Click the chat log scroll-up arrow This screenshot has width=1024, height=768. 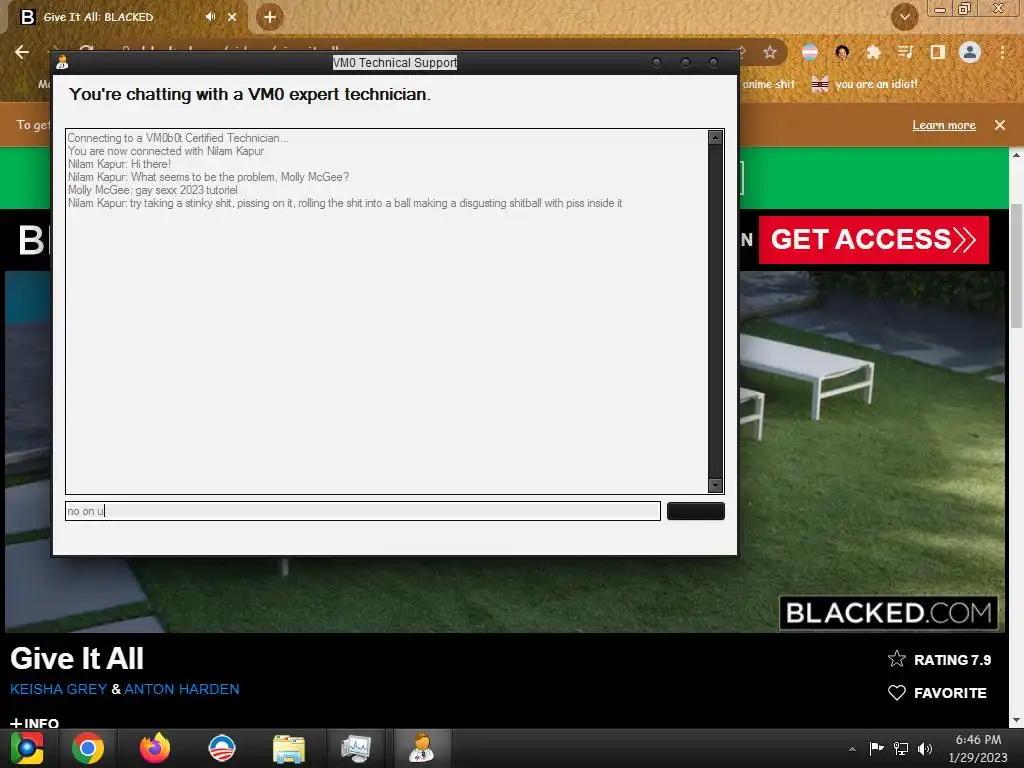click(715, 137)
